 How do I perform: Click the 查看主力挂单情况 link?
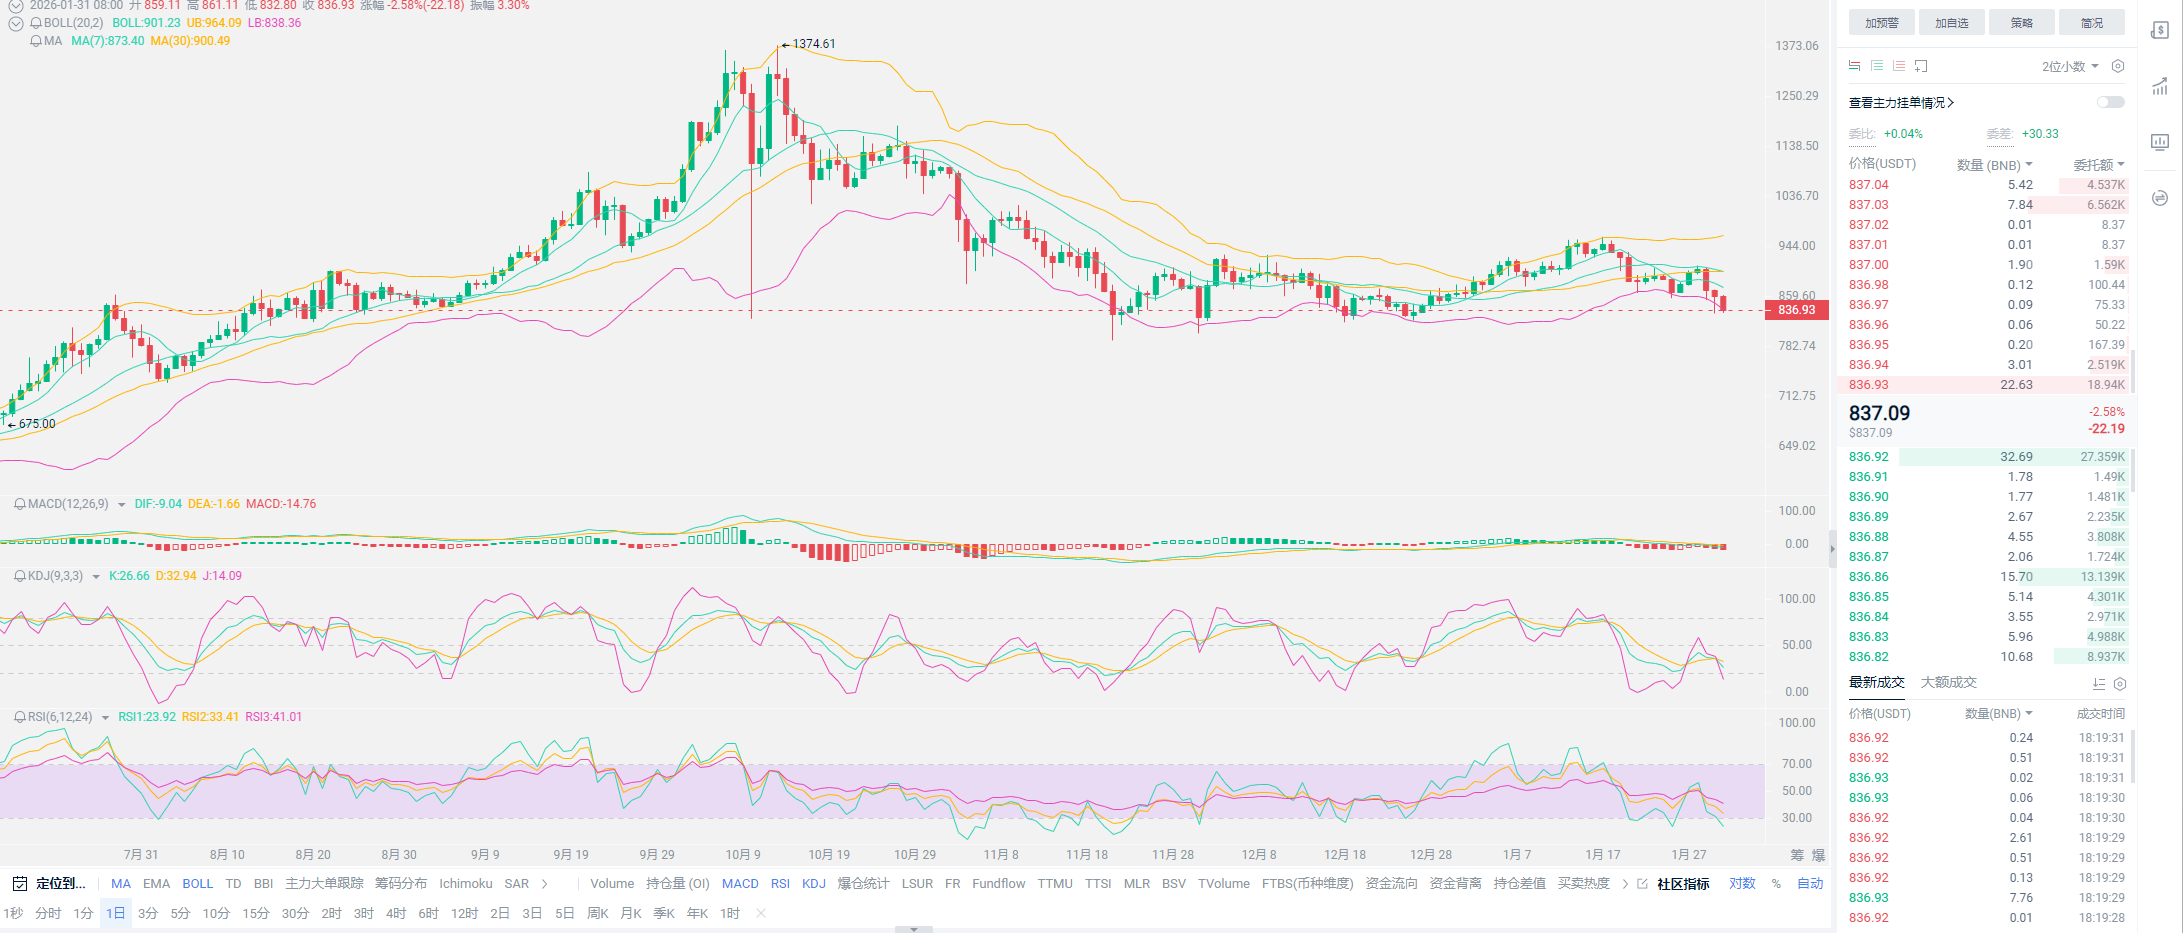coord(1900,102)
